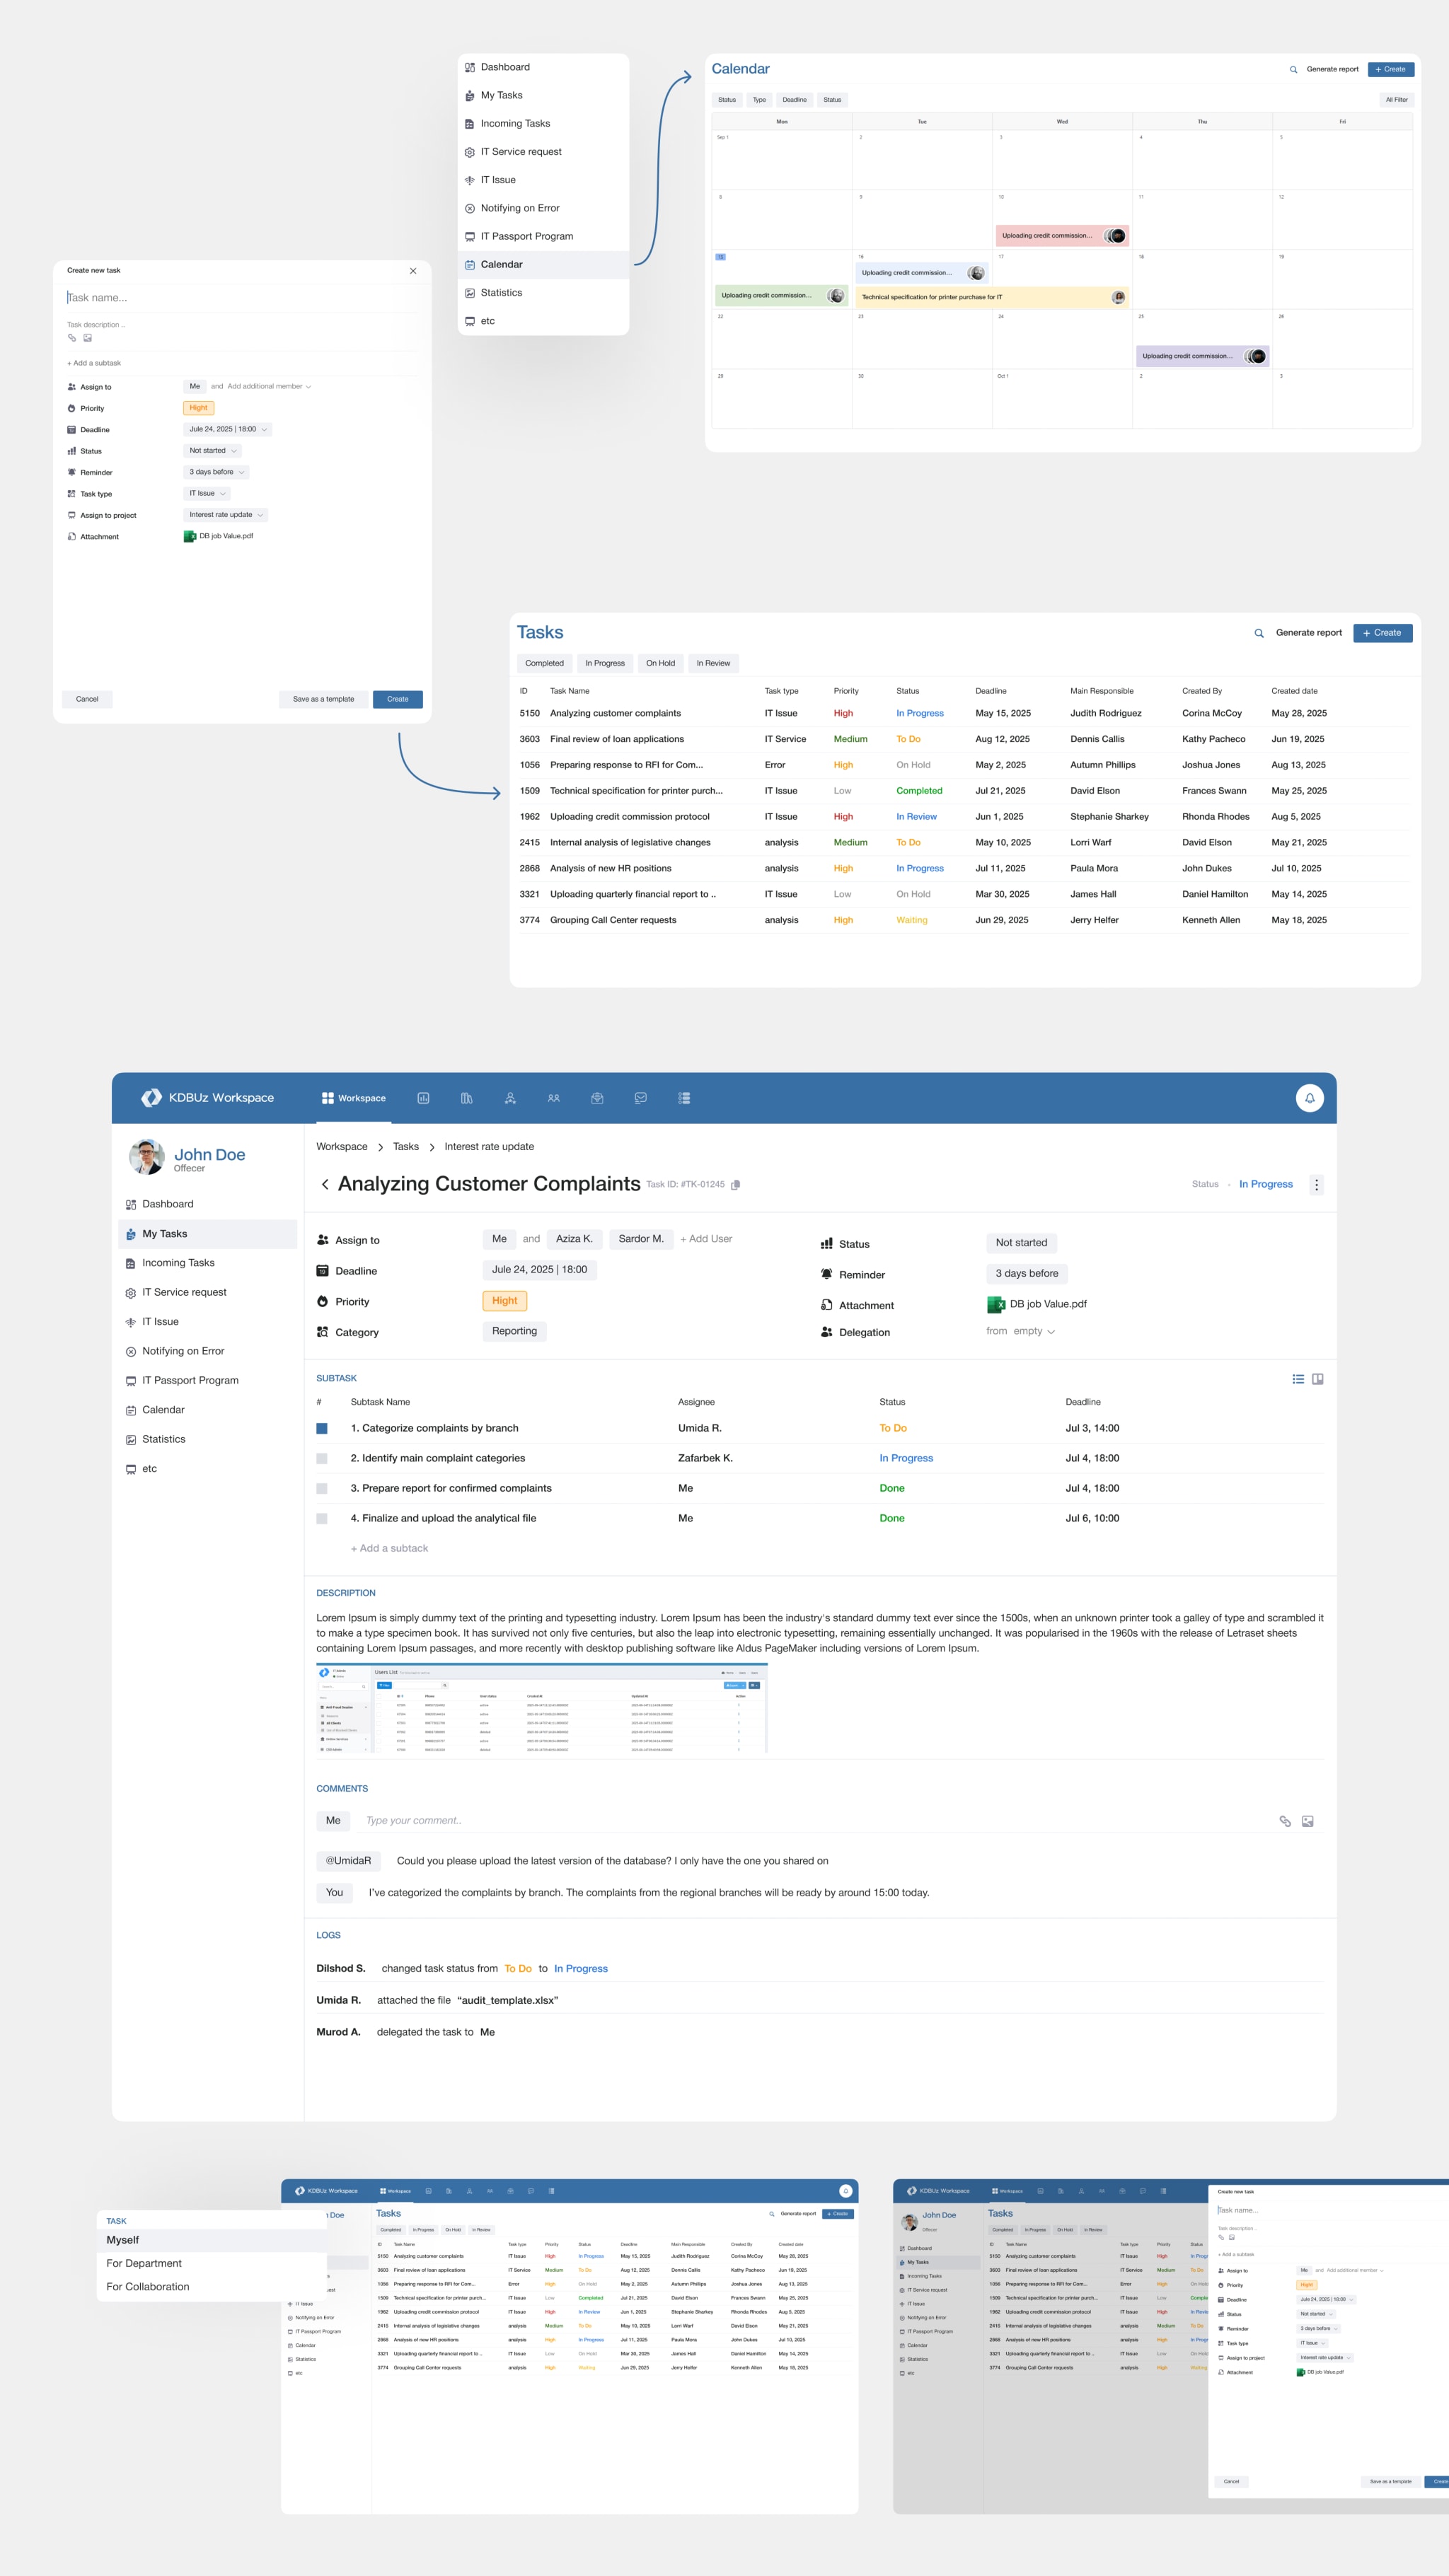1449x2576 pixels.
Task: Click + Add User next to Sardor M.
Action: click(706, 1239)
